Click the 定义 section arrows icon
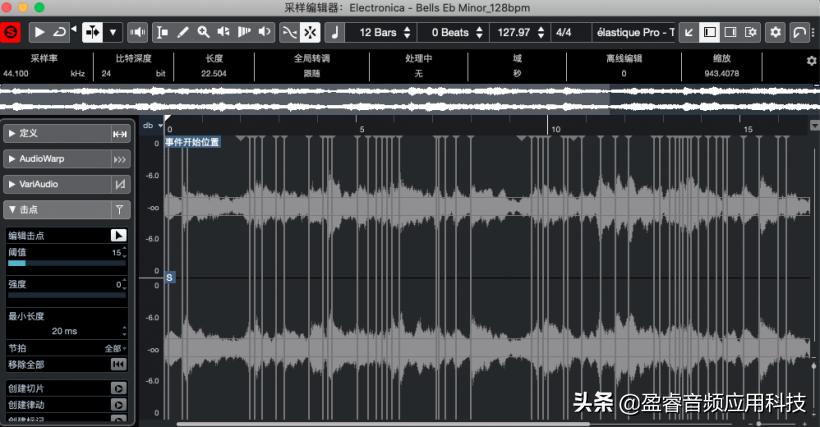 120,134
